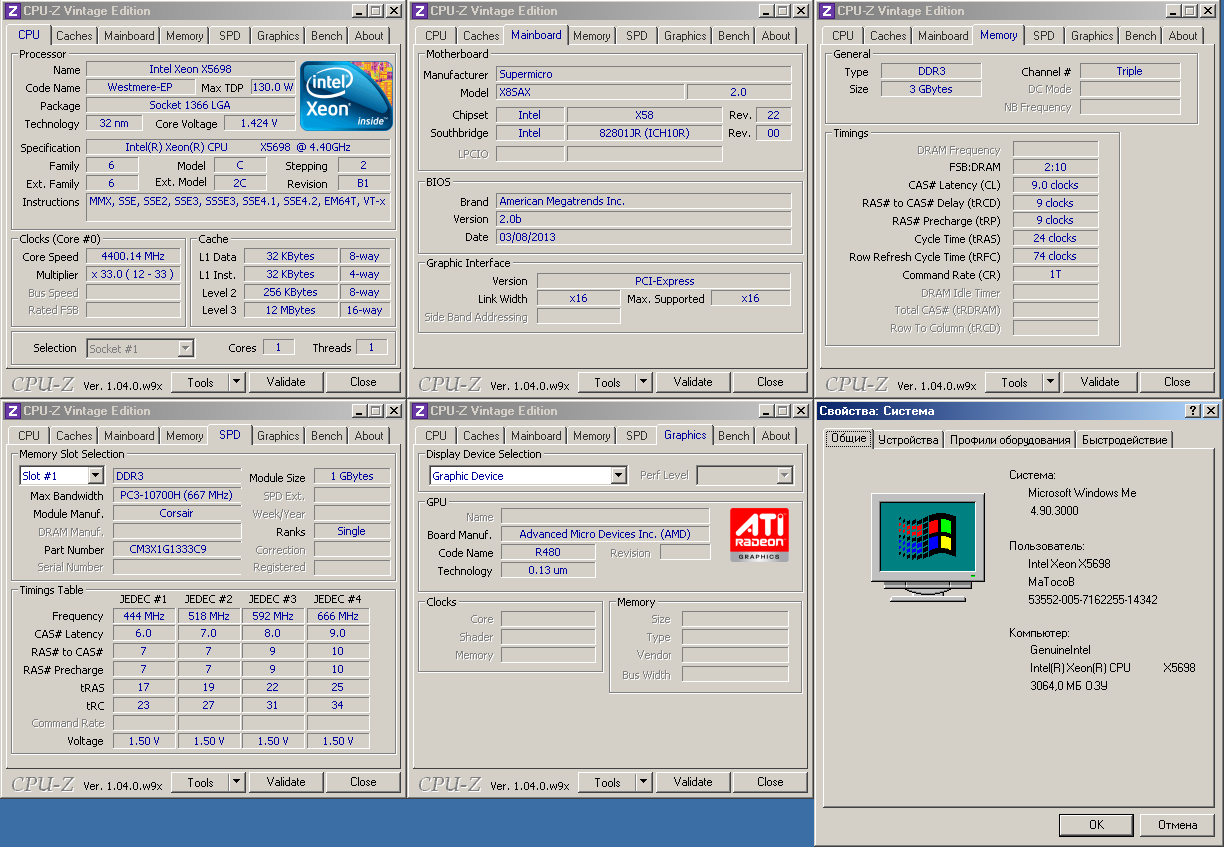Expand the Graphic Device selection dropdown
This screenshot has height=847, width=1224.
[x=618, y=476]
